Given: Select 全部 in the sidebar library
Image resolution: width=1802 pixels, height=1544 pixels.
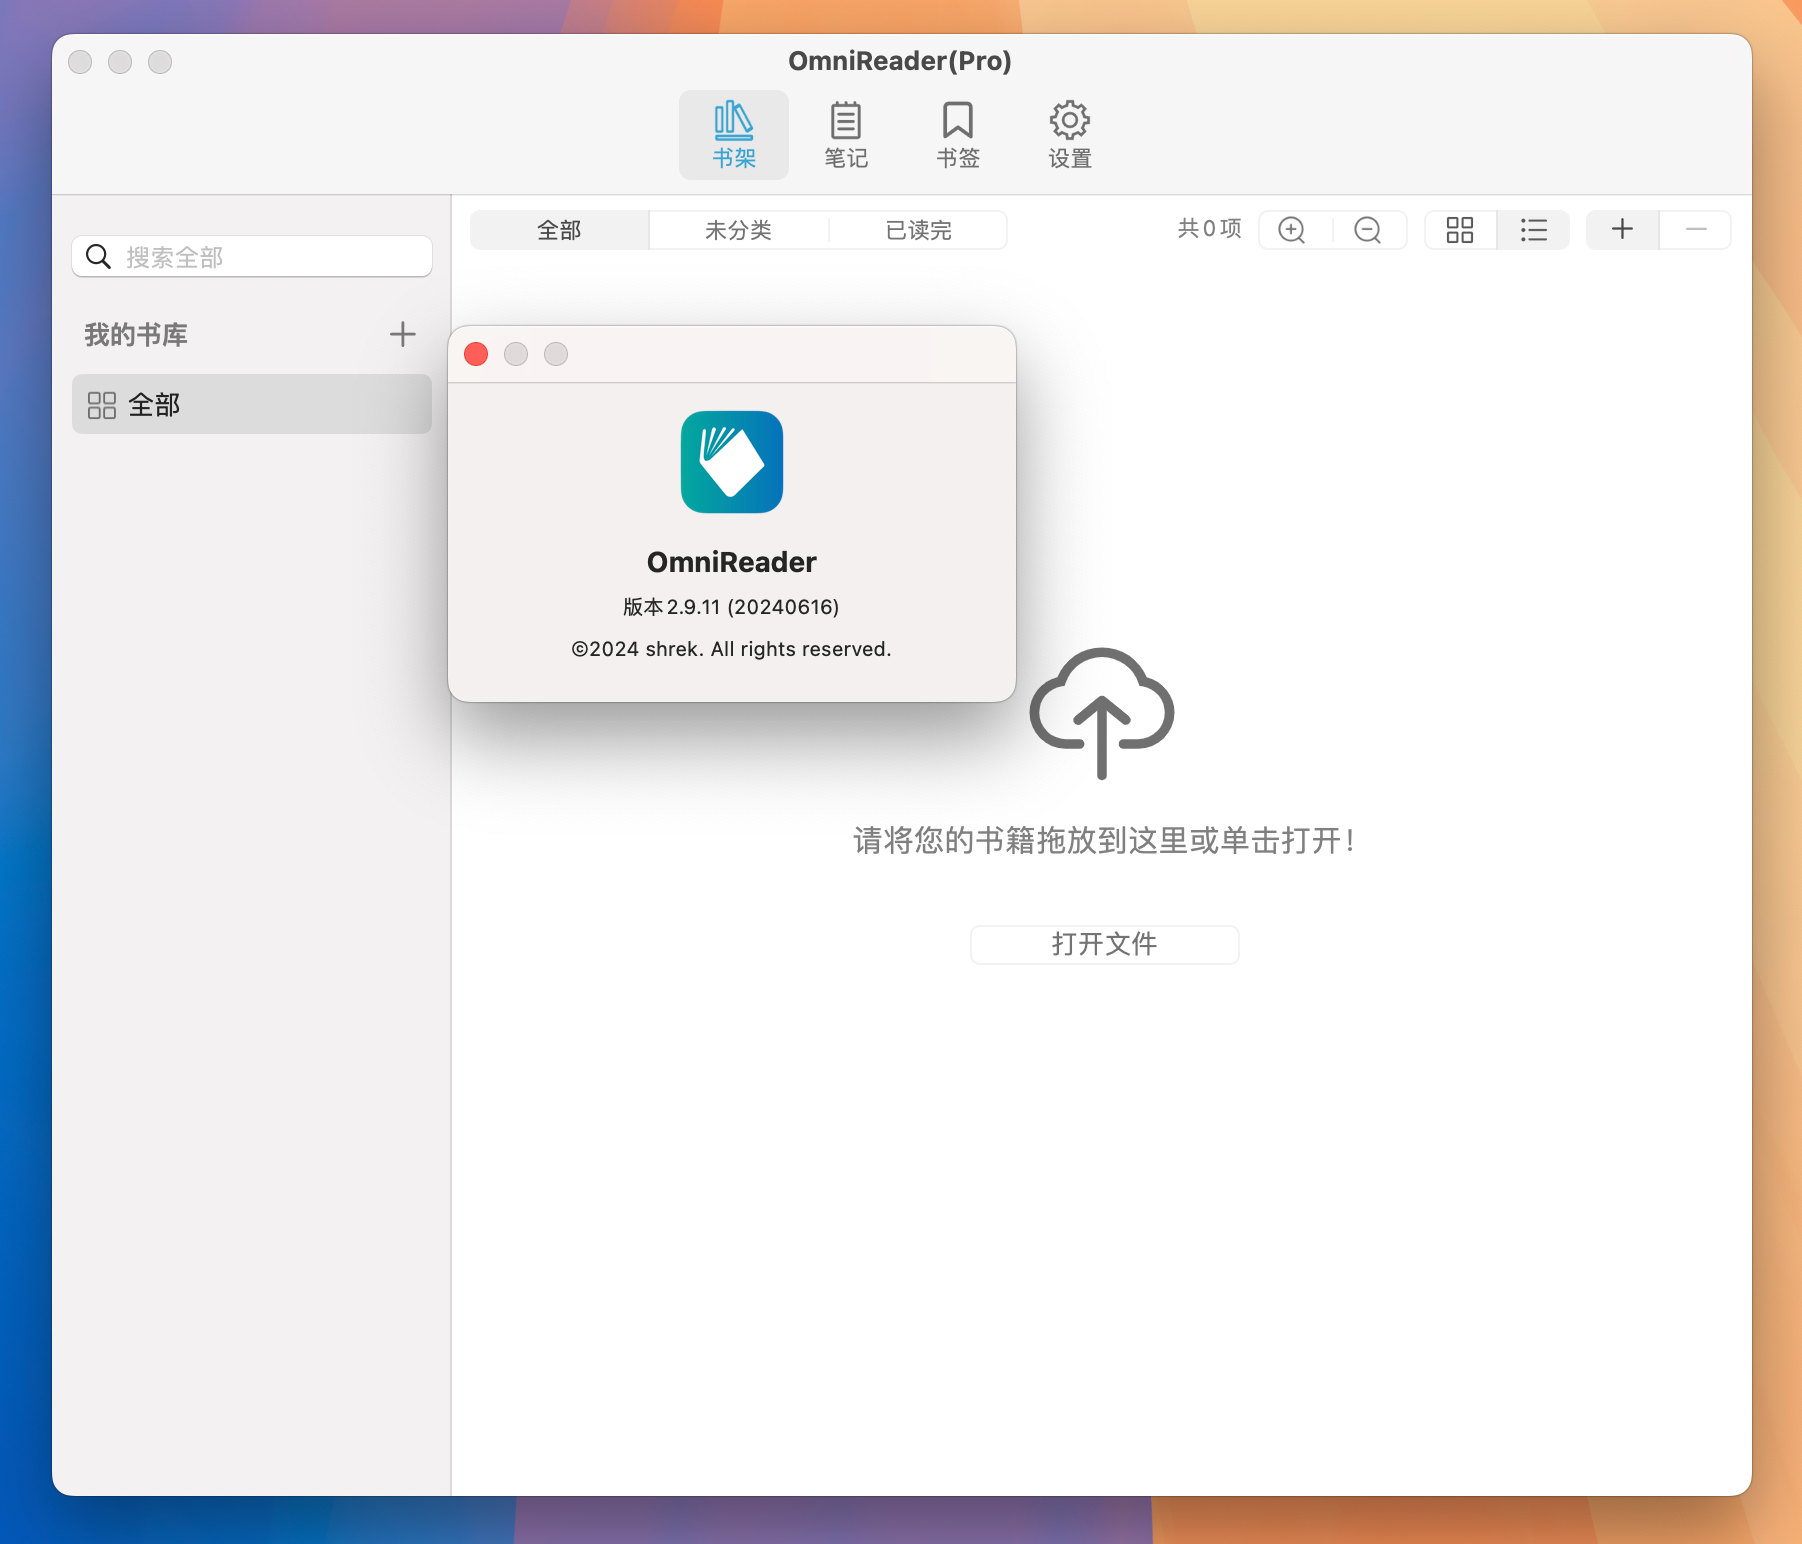Looking at the screenshot, I should (x=252, y=404).
